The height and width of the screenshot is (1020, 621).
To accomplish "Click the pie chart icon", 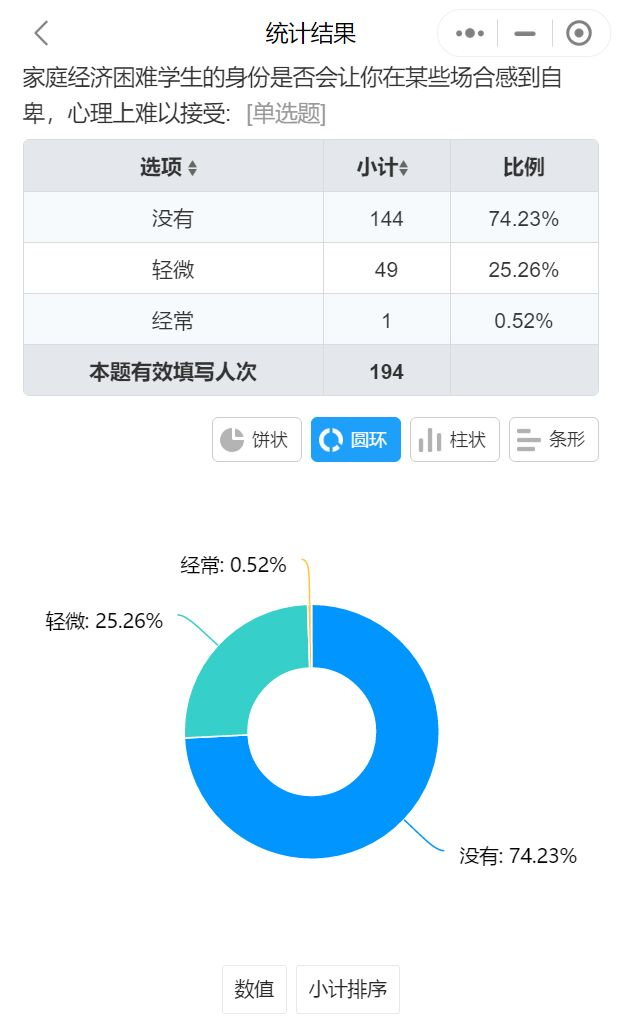I will pyautogui.click(x=232, y=440).
